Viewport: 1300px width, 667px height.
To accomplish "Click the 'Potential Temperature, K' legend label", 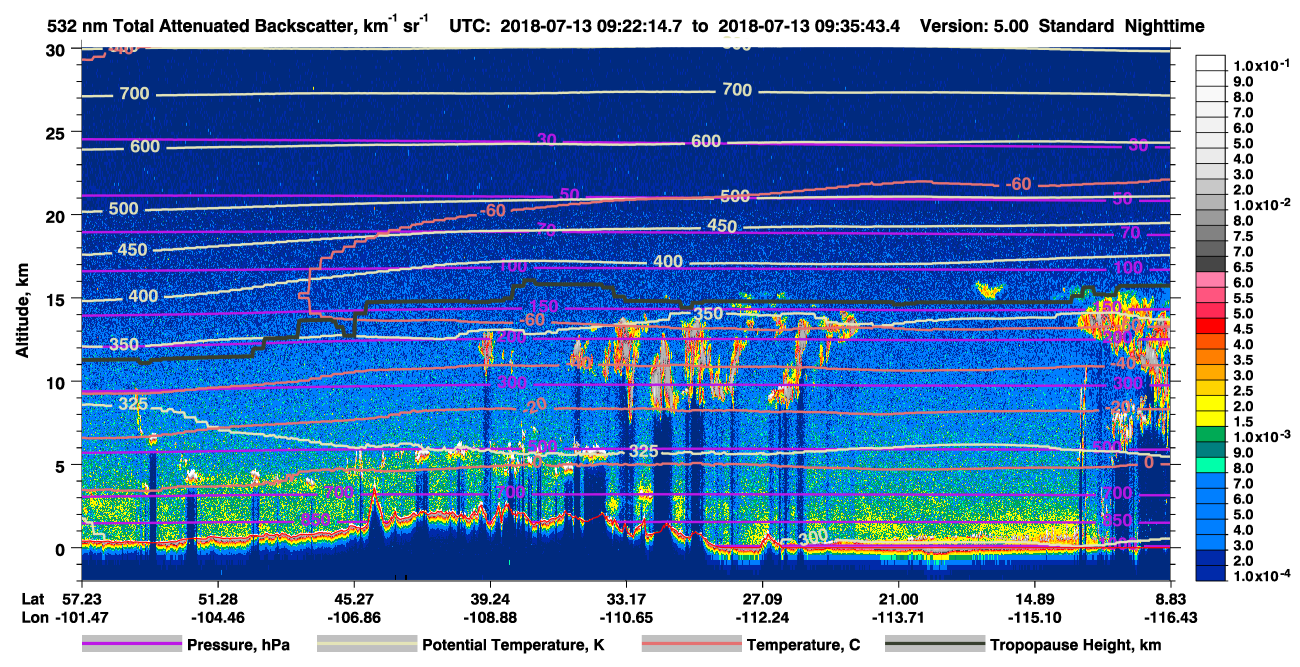I will point(513,645).
